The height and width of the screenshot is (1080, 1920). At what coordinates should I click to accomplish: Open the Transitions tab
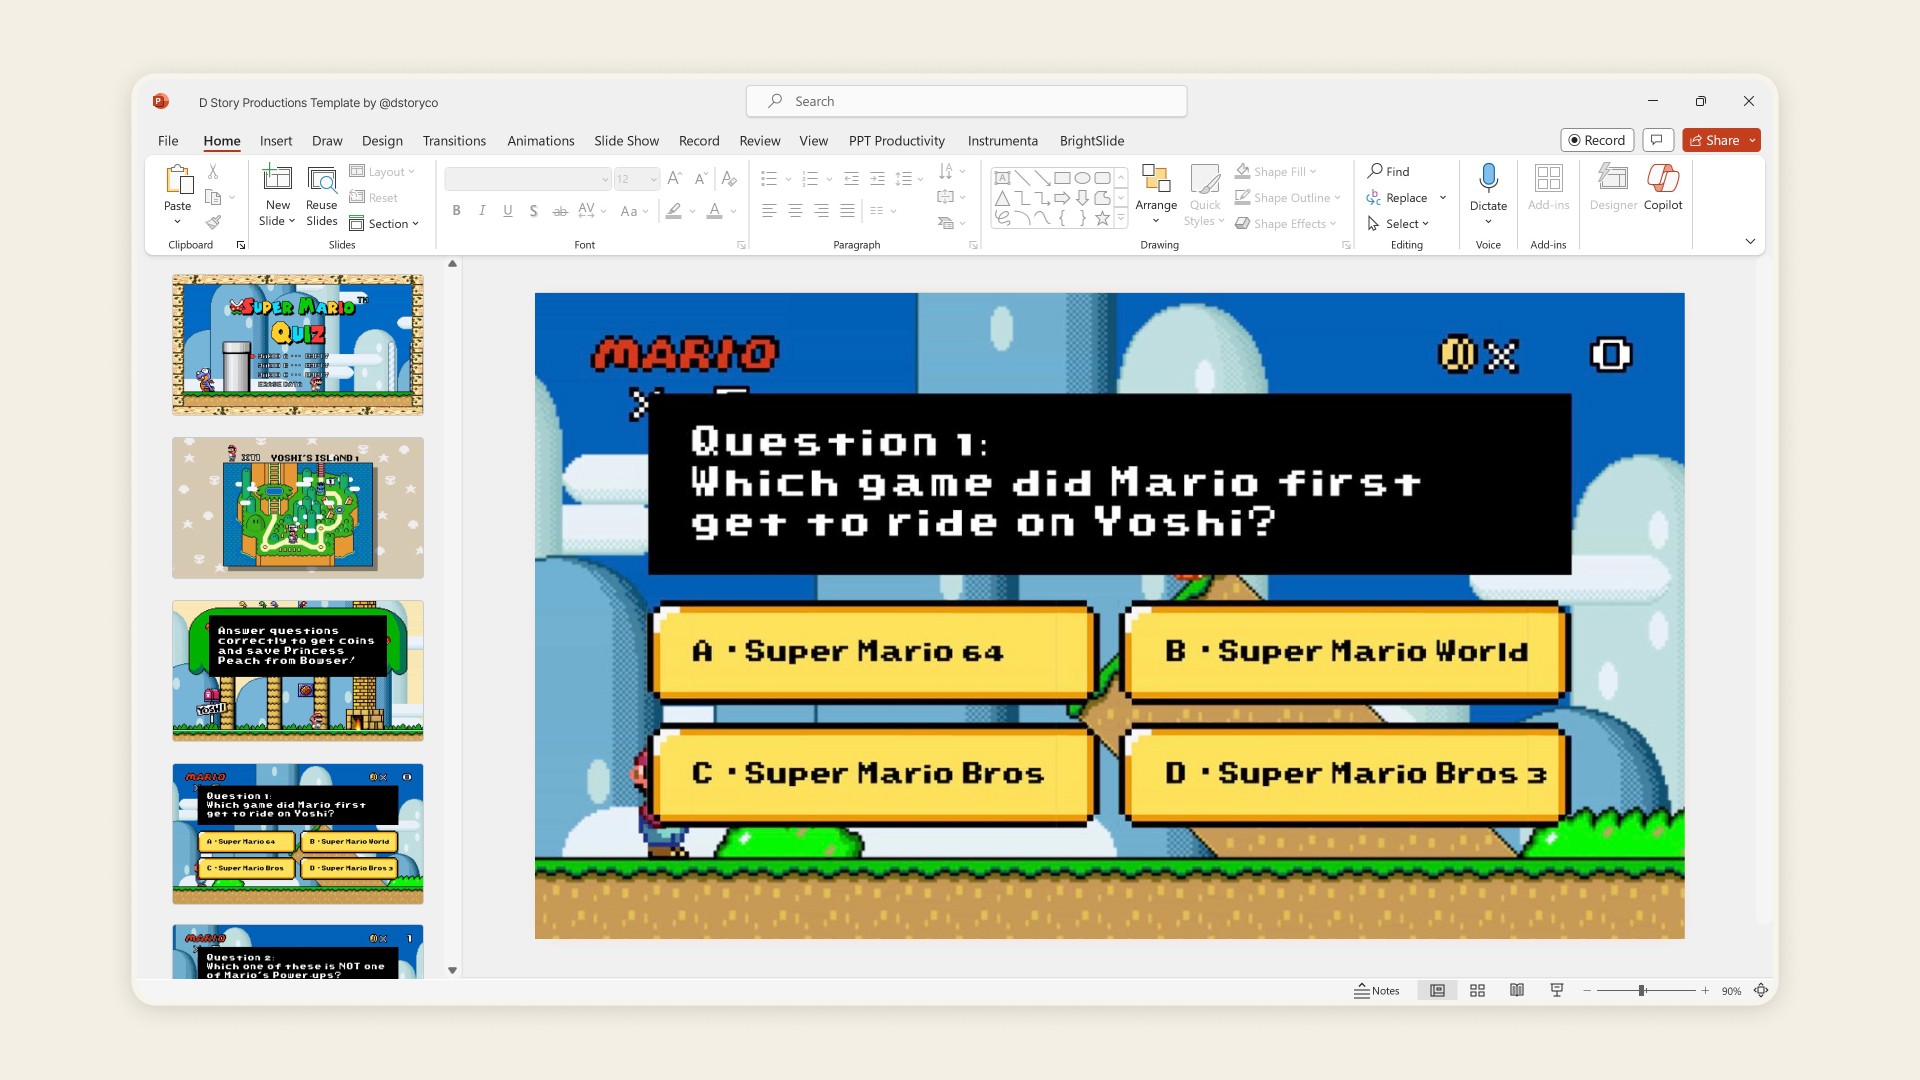click(x=454, y=141)
